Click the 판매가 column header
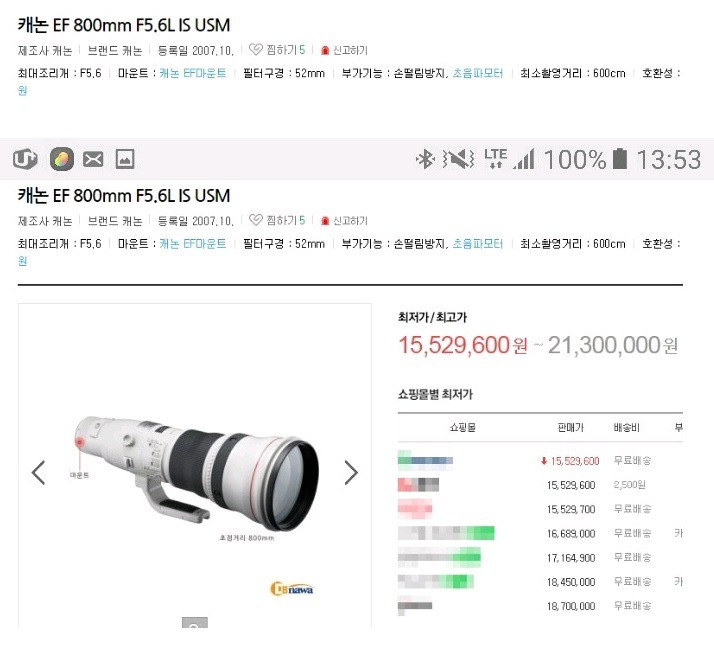 571,427
